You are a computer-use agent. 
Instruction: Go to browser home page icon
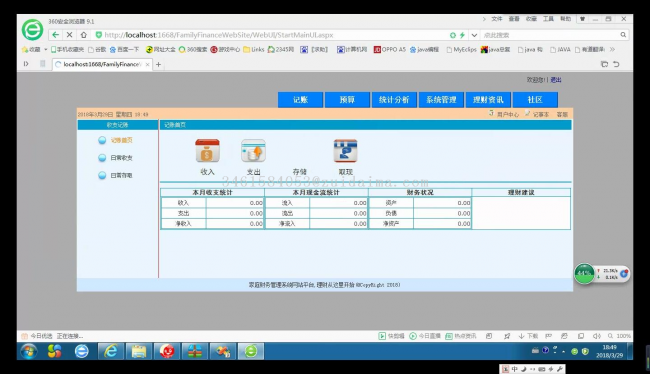(x=84, y=35)
